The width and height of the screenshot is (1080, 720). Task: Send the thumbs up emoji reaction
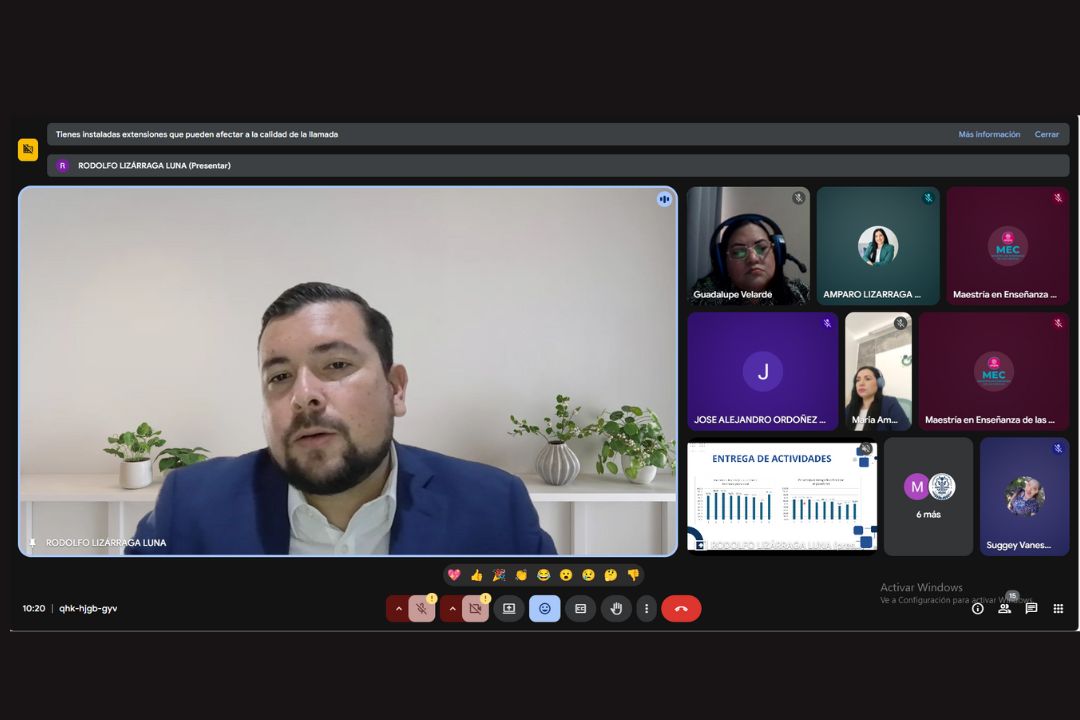click(x=476, y=575)
